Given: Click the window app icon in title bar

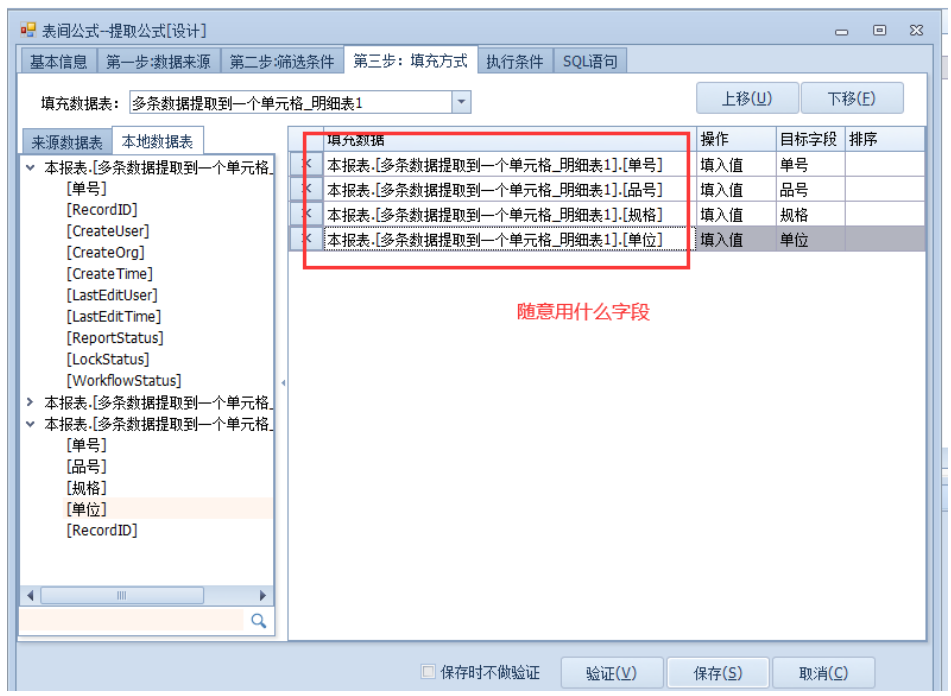Looking at the screenshot, I should point(28,31).
